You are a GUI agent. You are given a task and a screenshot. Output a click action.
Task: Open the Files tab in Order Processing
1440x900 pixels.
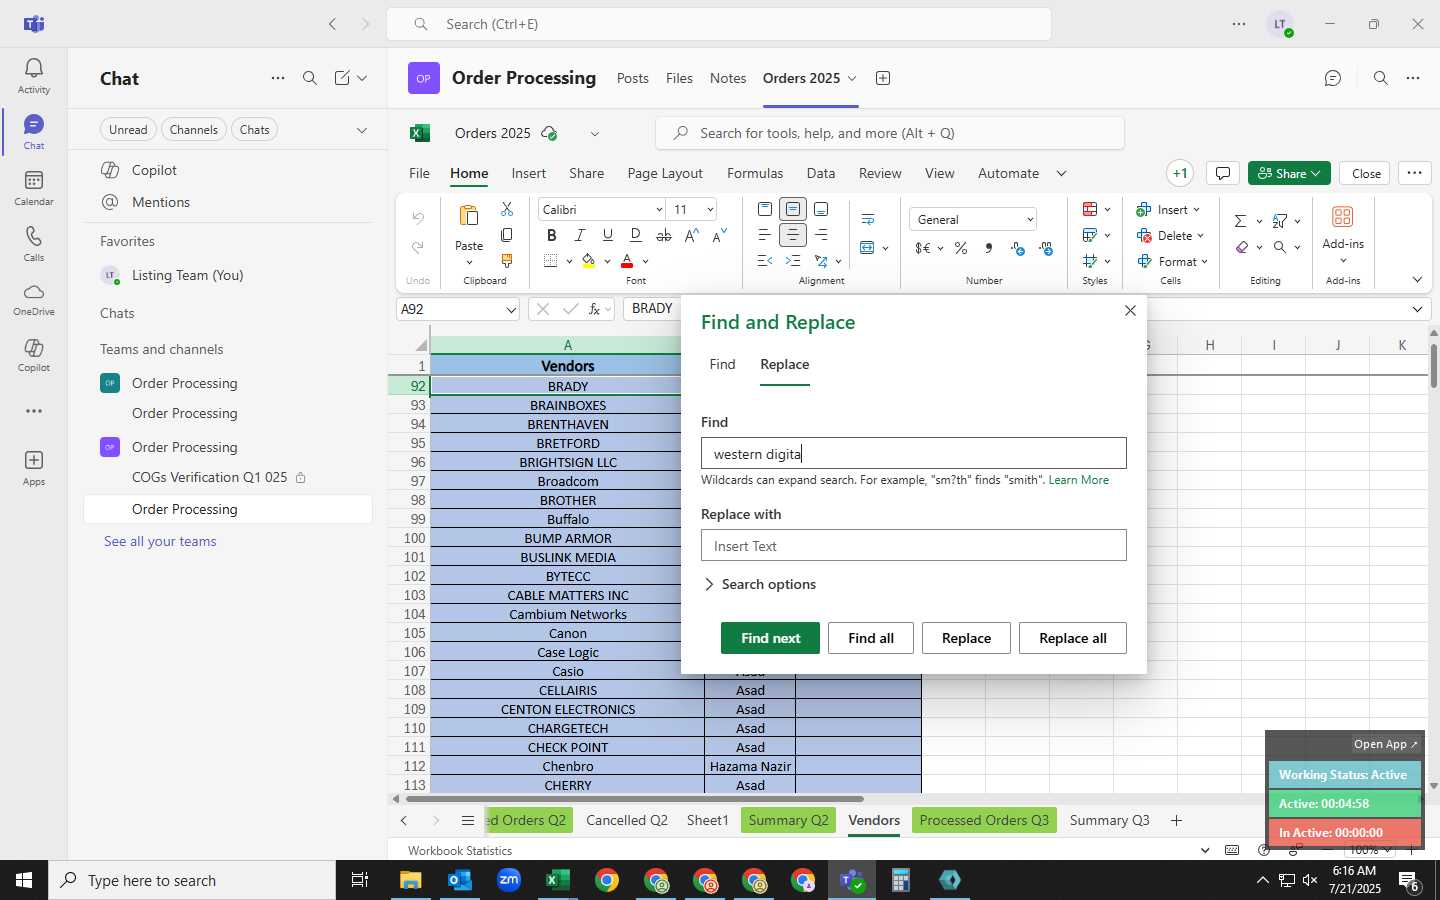click(x=679, y=78)
